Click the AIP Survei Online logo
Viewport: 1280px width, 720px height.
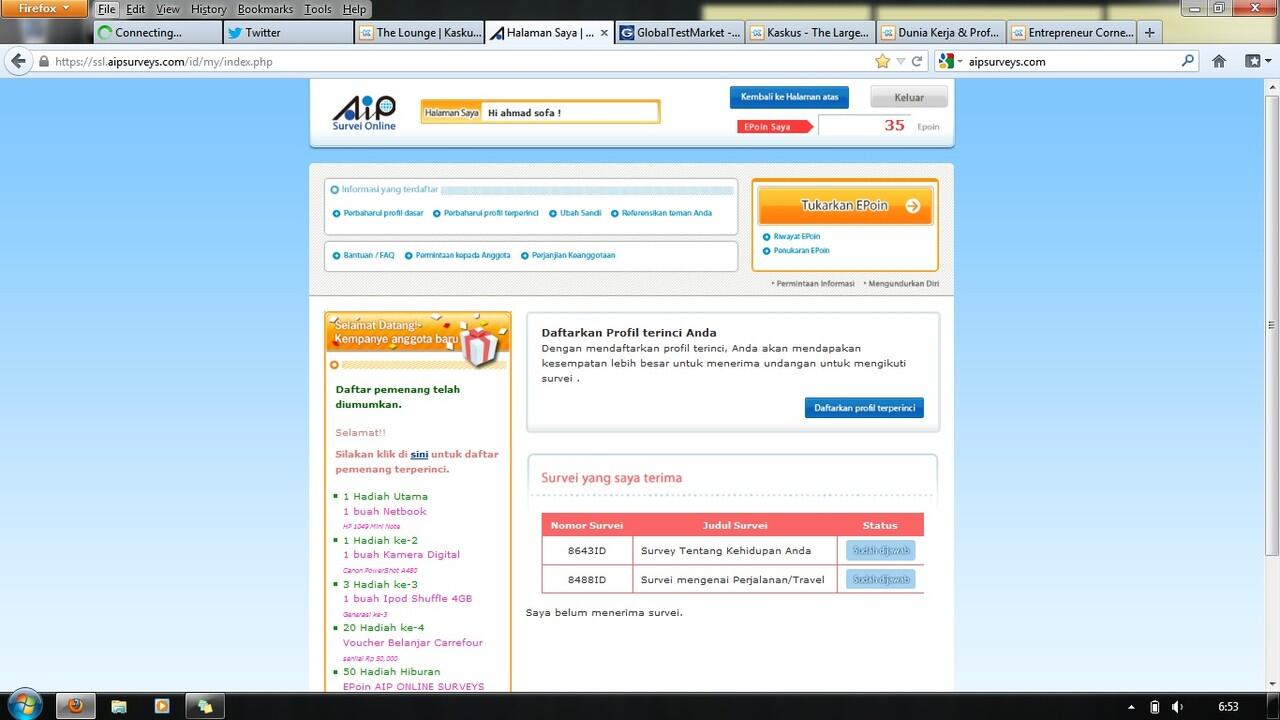pyautogui.click(x=364, y=112)
